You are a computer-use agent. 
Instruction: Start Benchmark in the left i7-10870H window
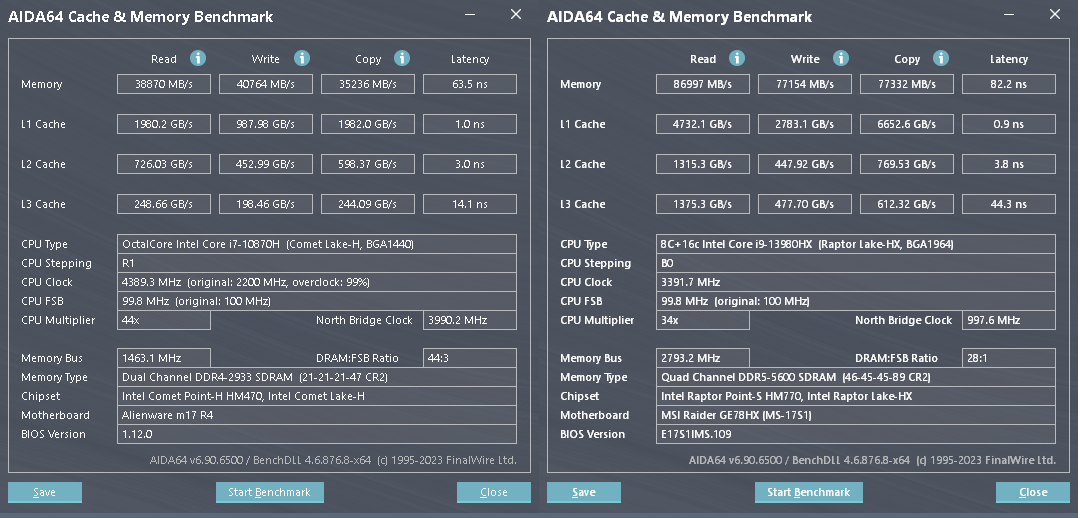tap(269, 492)
